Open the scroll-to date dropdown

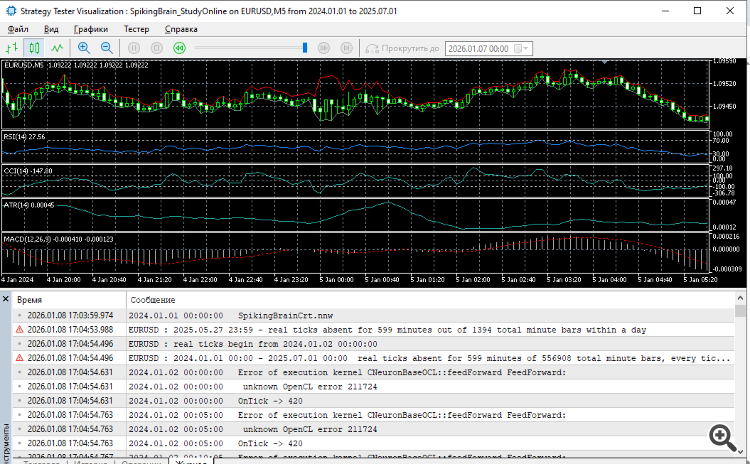point(527,48)
